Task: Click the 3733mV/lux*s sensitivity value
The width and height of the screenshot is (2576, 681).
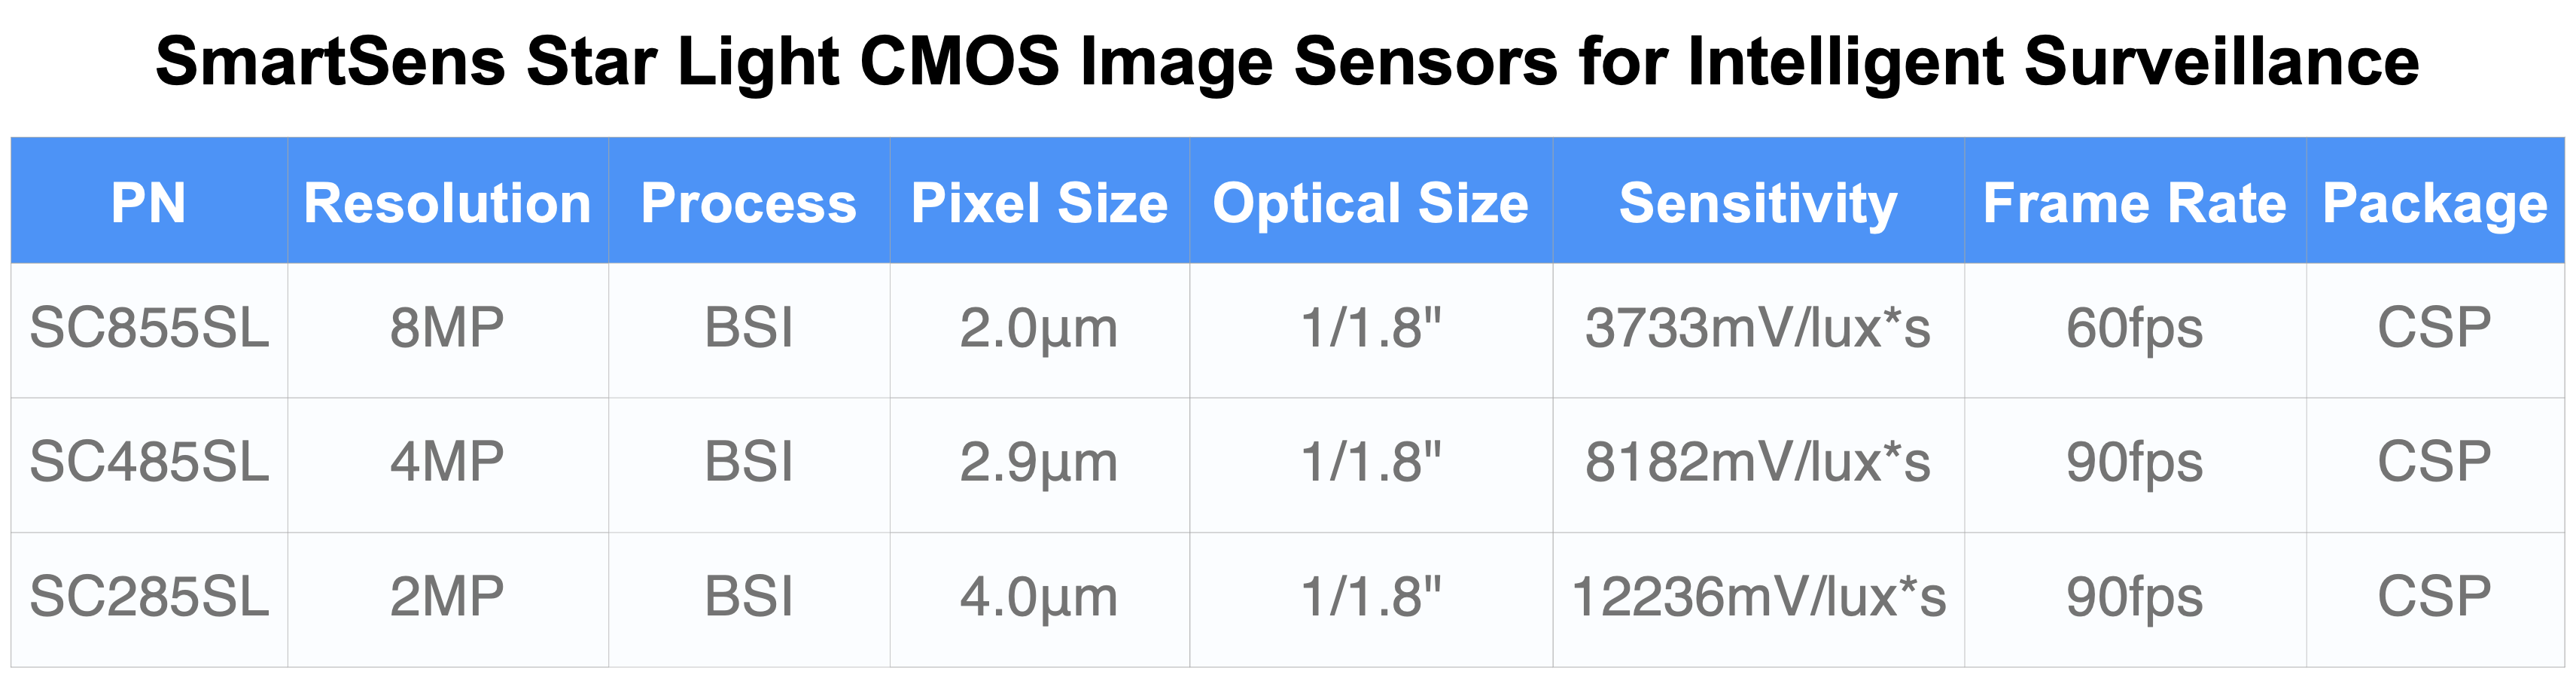Action: click(x=1758, y=330)
